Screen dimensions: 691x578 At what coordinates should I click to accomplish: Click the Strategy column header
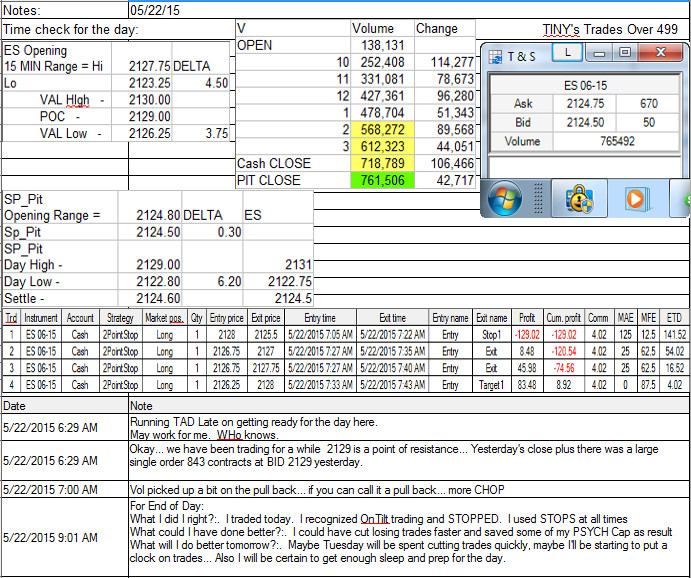click(120, 318)
